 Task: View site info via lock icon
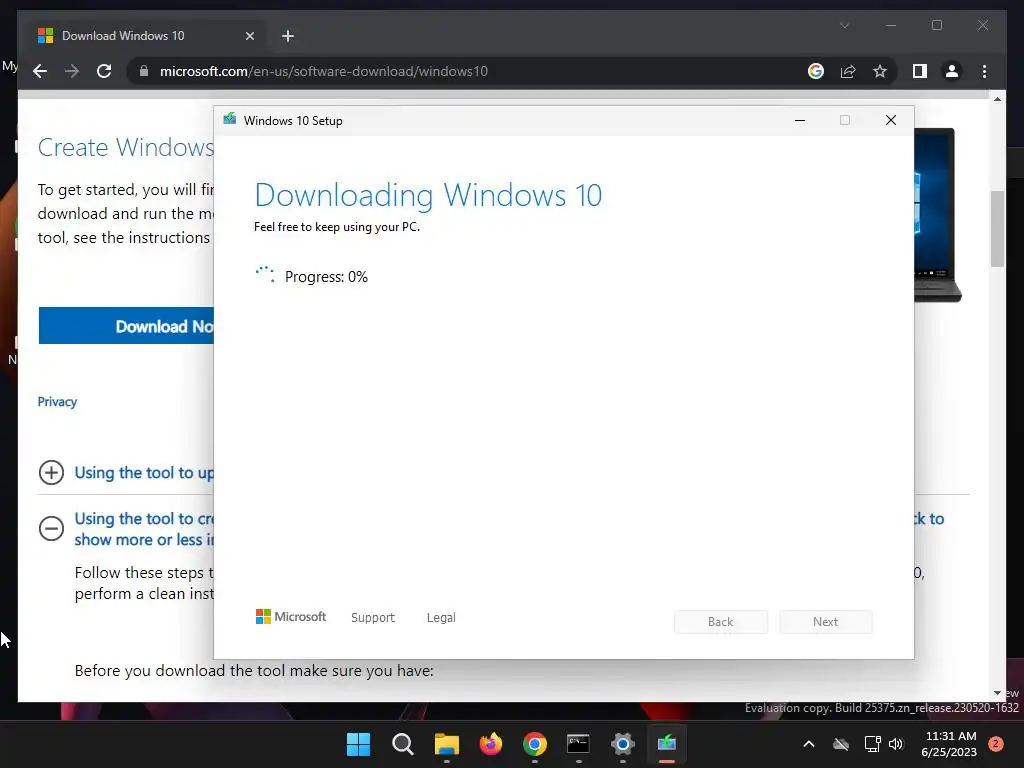point(144,71)
